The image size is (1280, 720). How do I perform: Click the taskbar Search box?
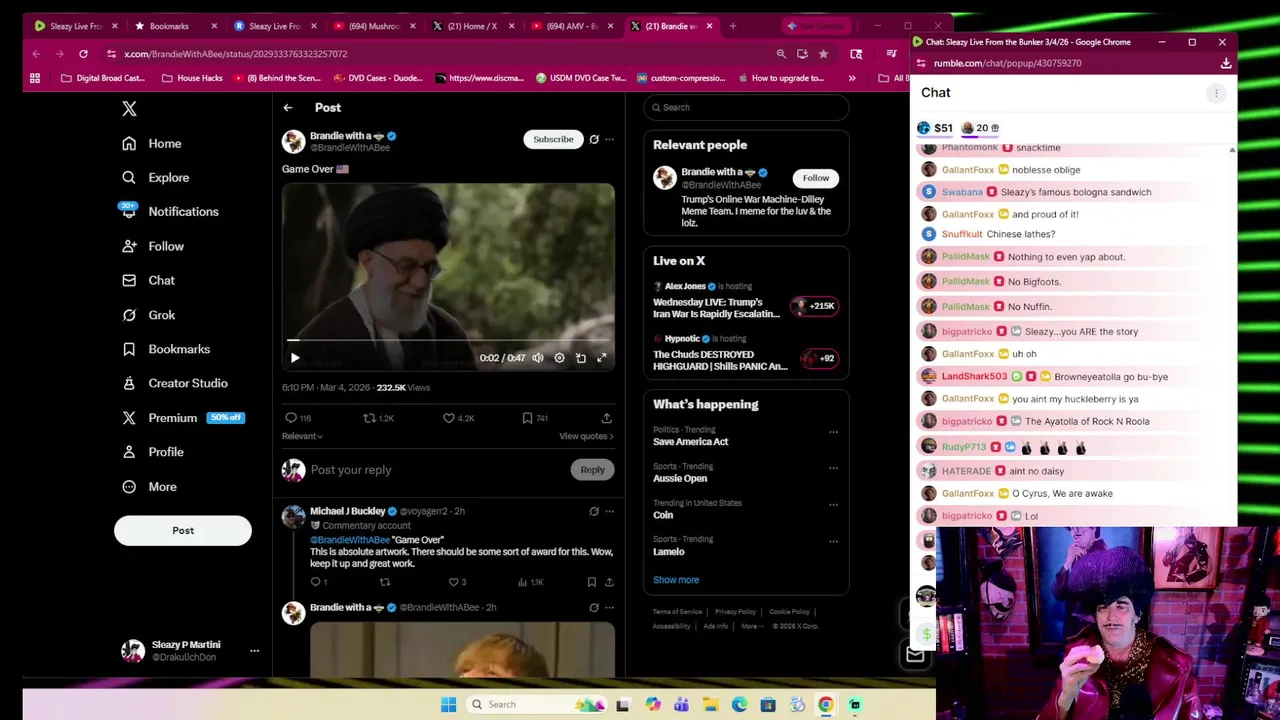pos(537,705)
